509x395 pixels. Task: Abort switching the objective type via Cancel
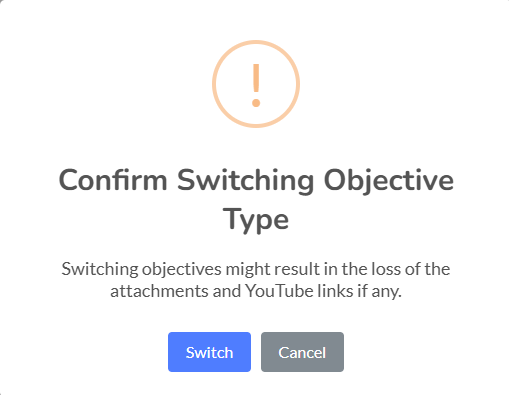(x=302, y=352)
